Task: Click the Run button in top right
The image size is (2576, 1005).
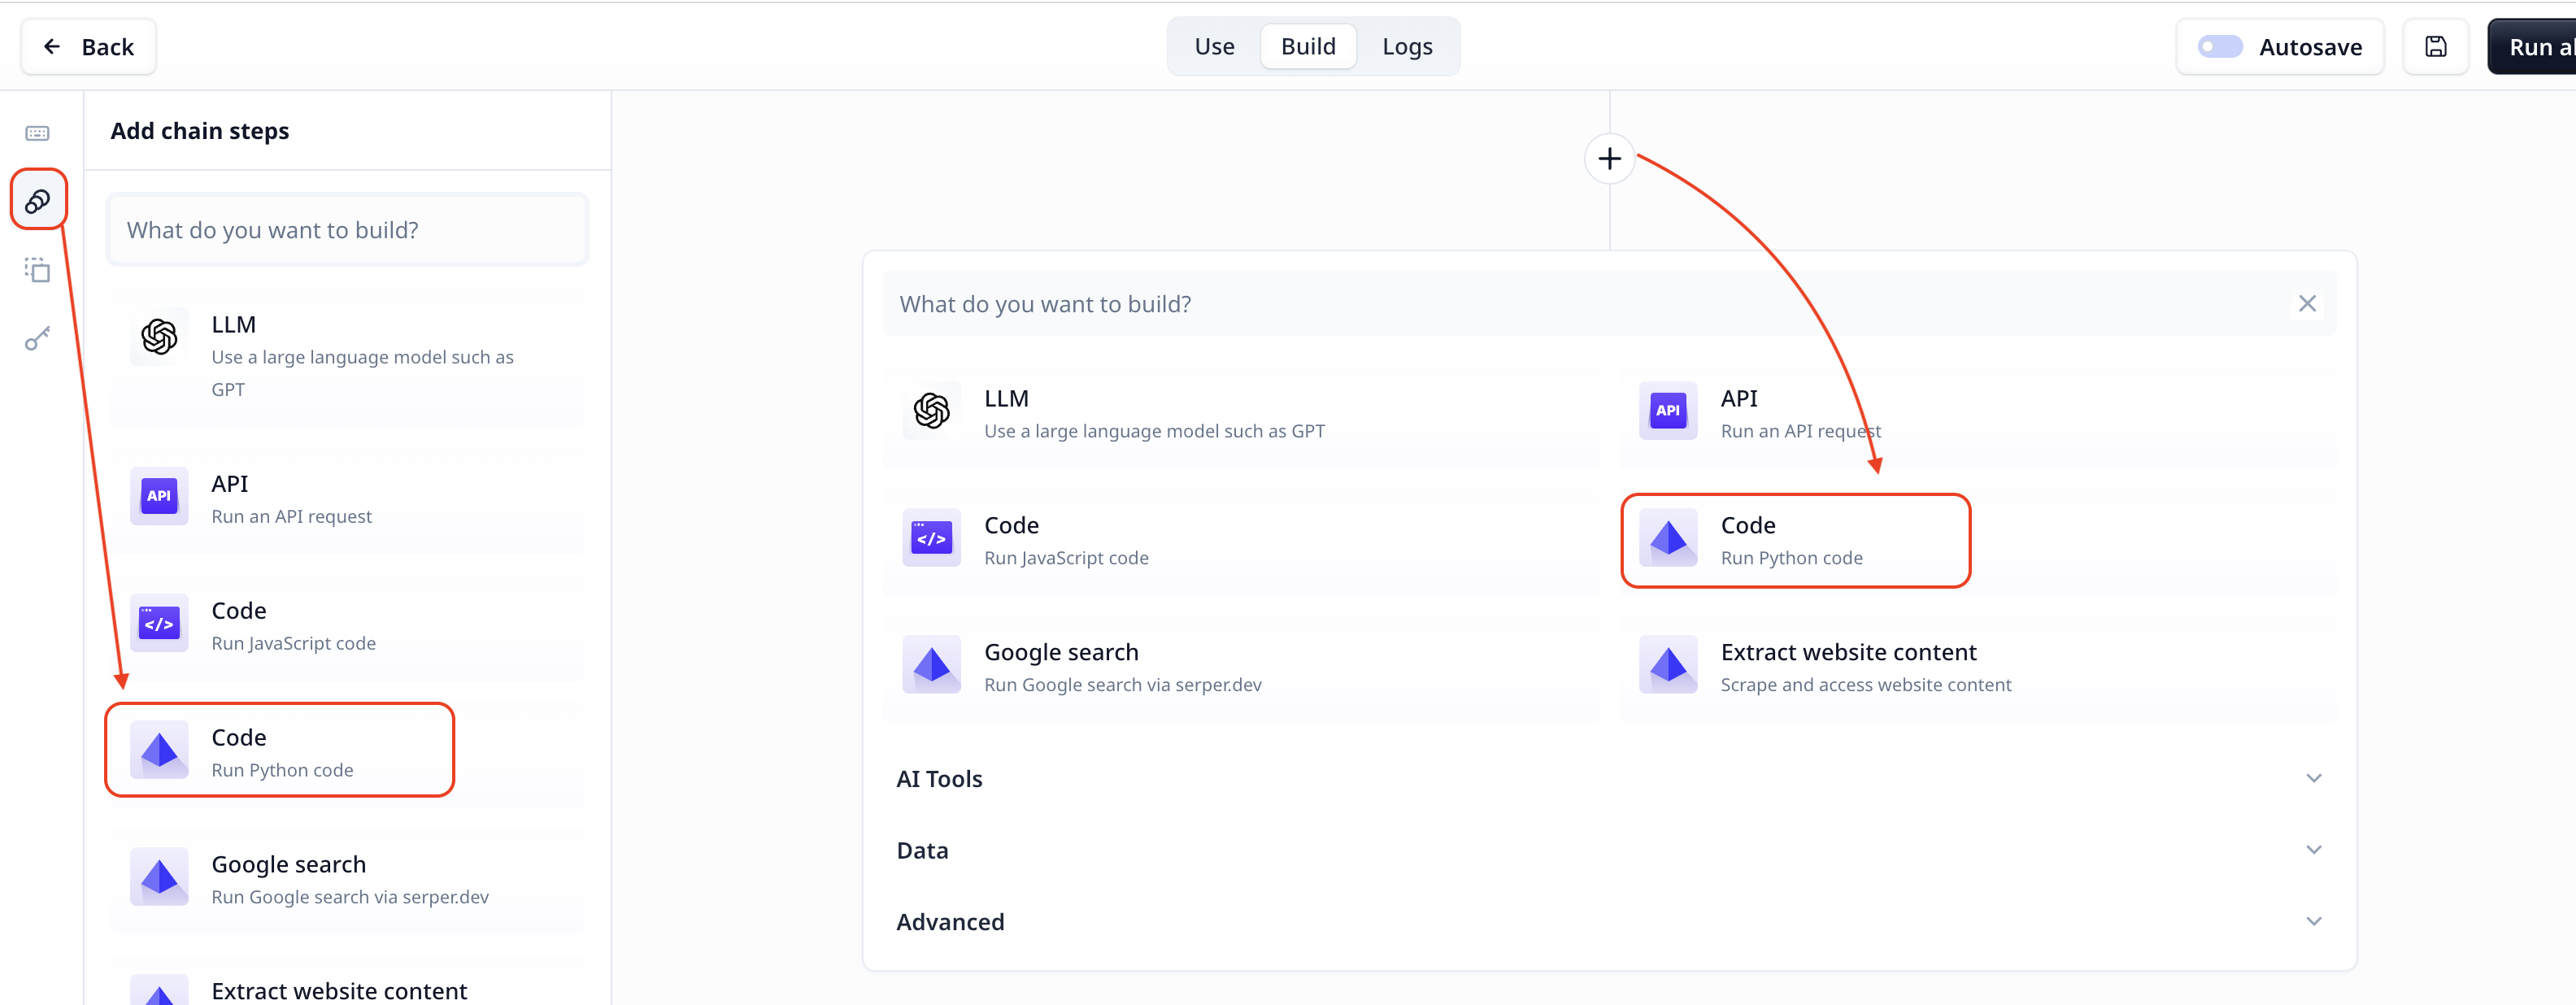Action: [x=2539, y=46]
